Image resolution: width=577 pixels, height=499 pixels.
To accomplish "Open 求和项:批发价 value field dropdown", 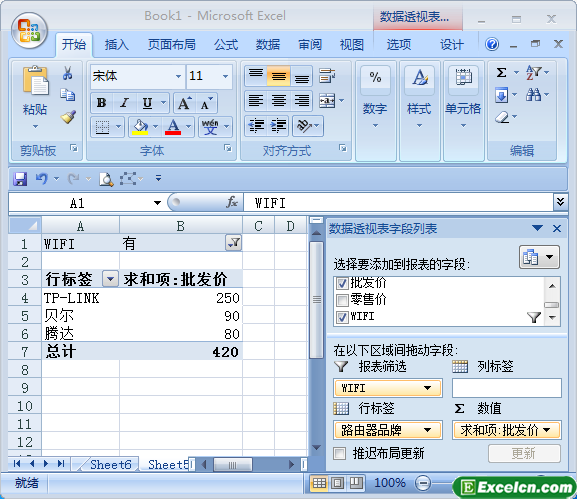I will pyautogui.click(x=546, y=430).
